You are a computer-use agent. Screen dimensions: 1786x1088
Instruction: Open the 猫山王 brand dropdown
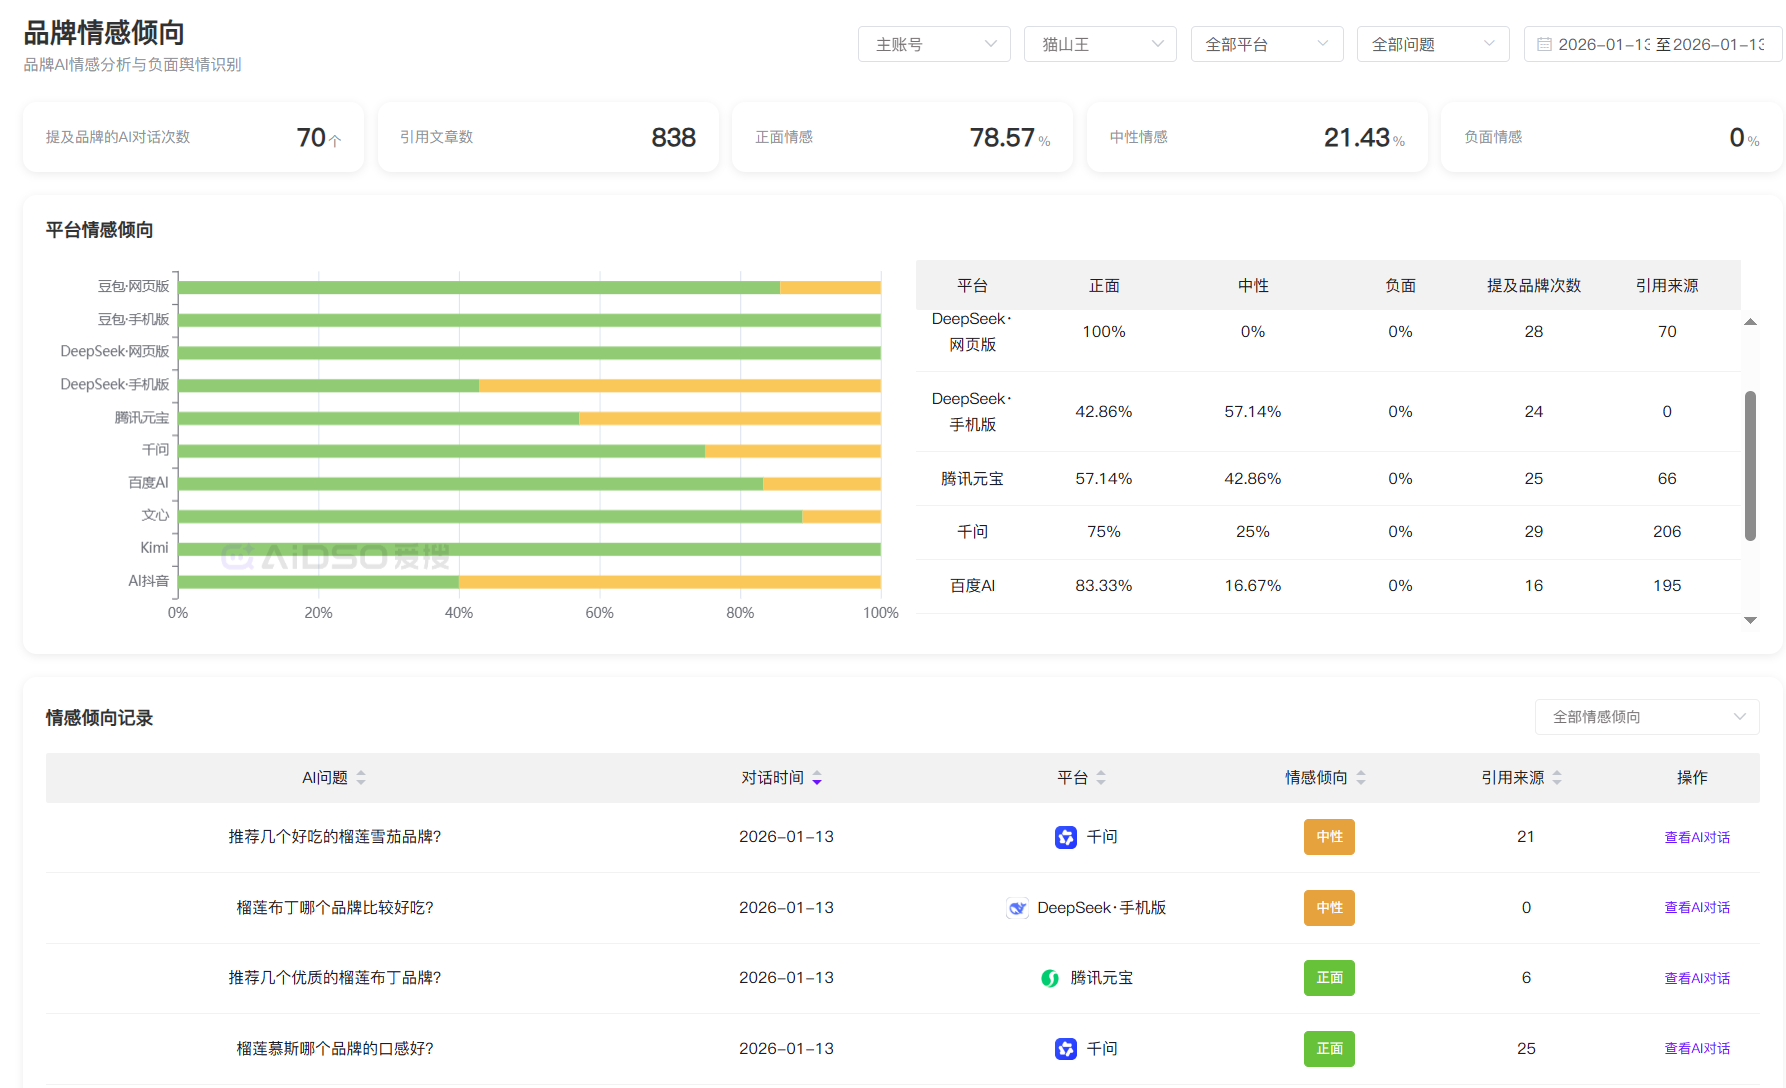pyautogui.click(x=1100, y=45)
